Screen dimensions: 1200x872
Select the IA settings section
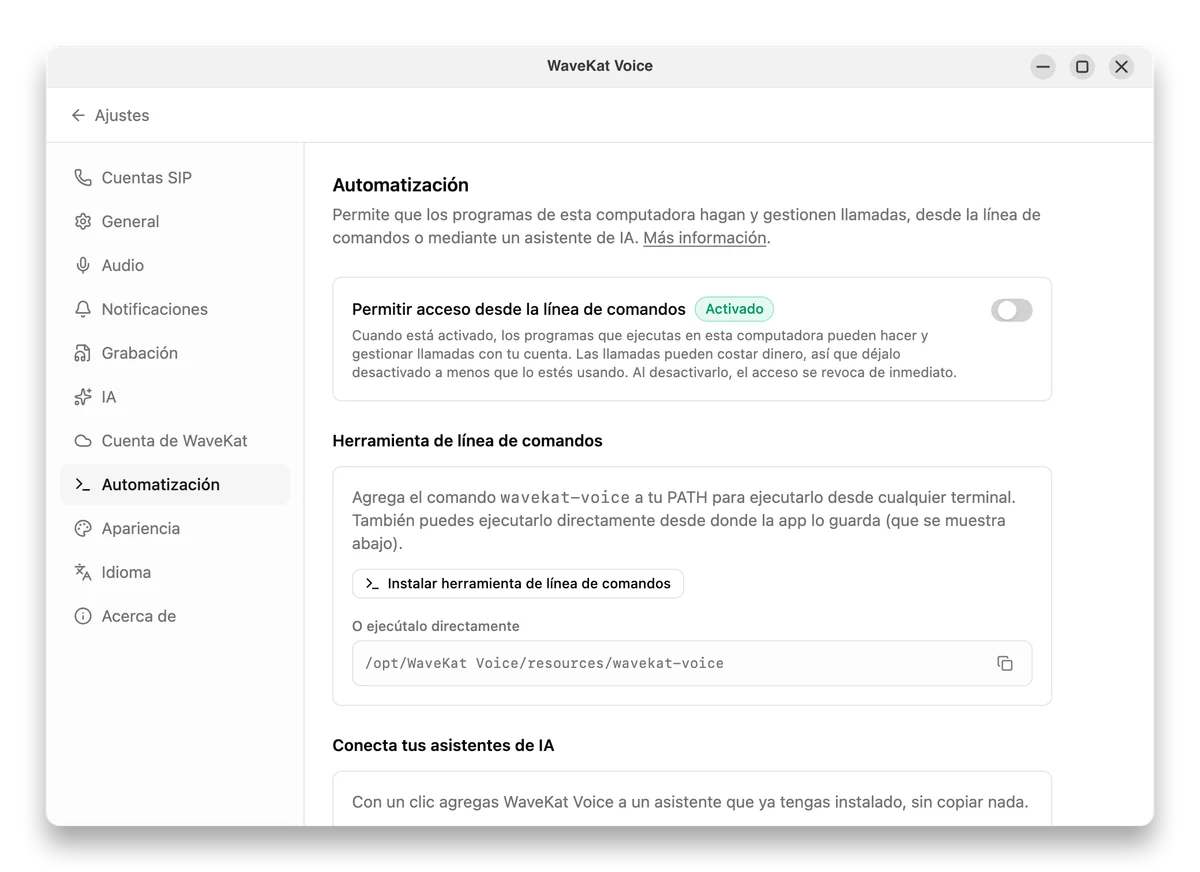[175, 398]
